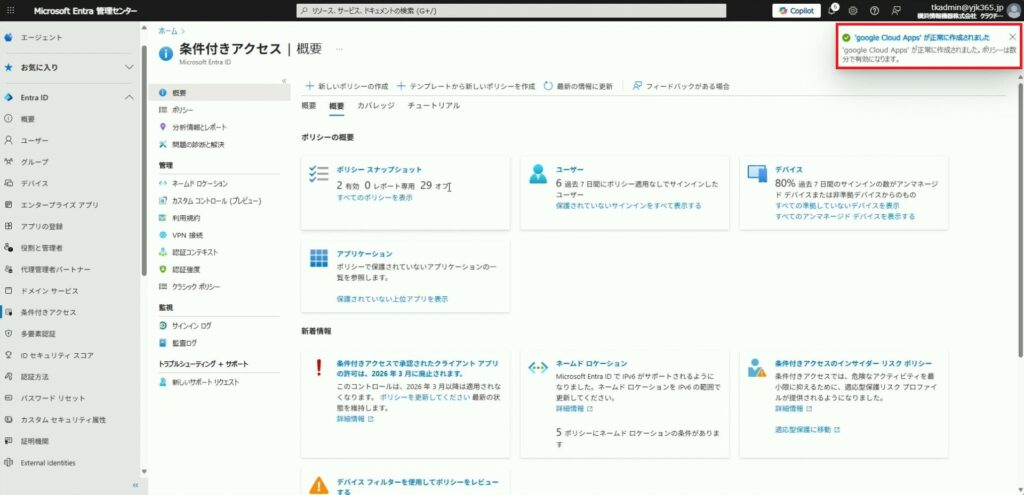This screenshot has height=495, width=1024.
Task: Click the user account avatar
Action: tap(1012, 10)
